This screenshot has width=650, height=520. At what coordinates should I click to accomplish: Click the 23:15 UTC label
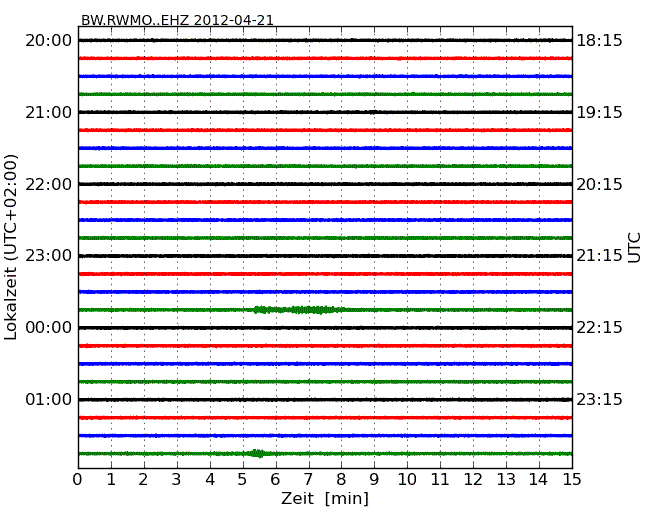pos(599,399)
